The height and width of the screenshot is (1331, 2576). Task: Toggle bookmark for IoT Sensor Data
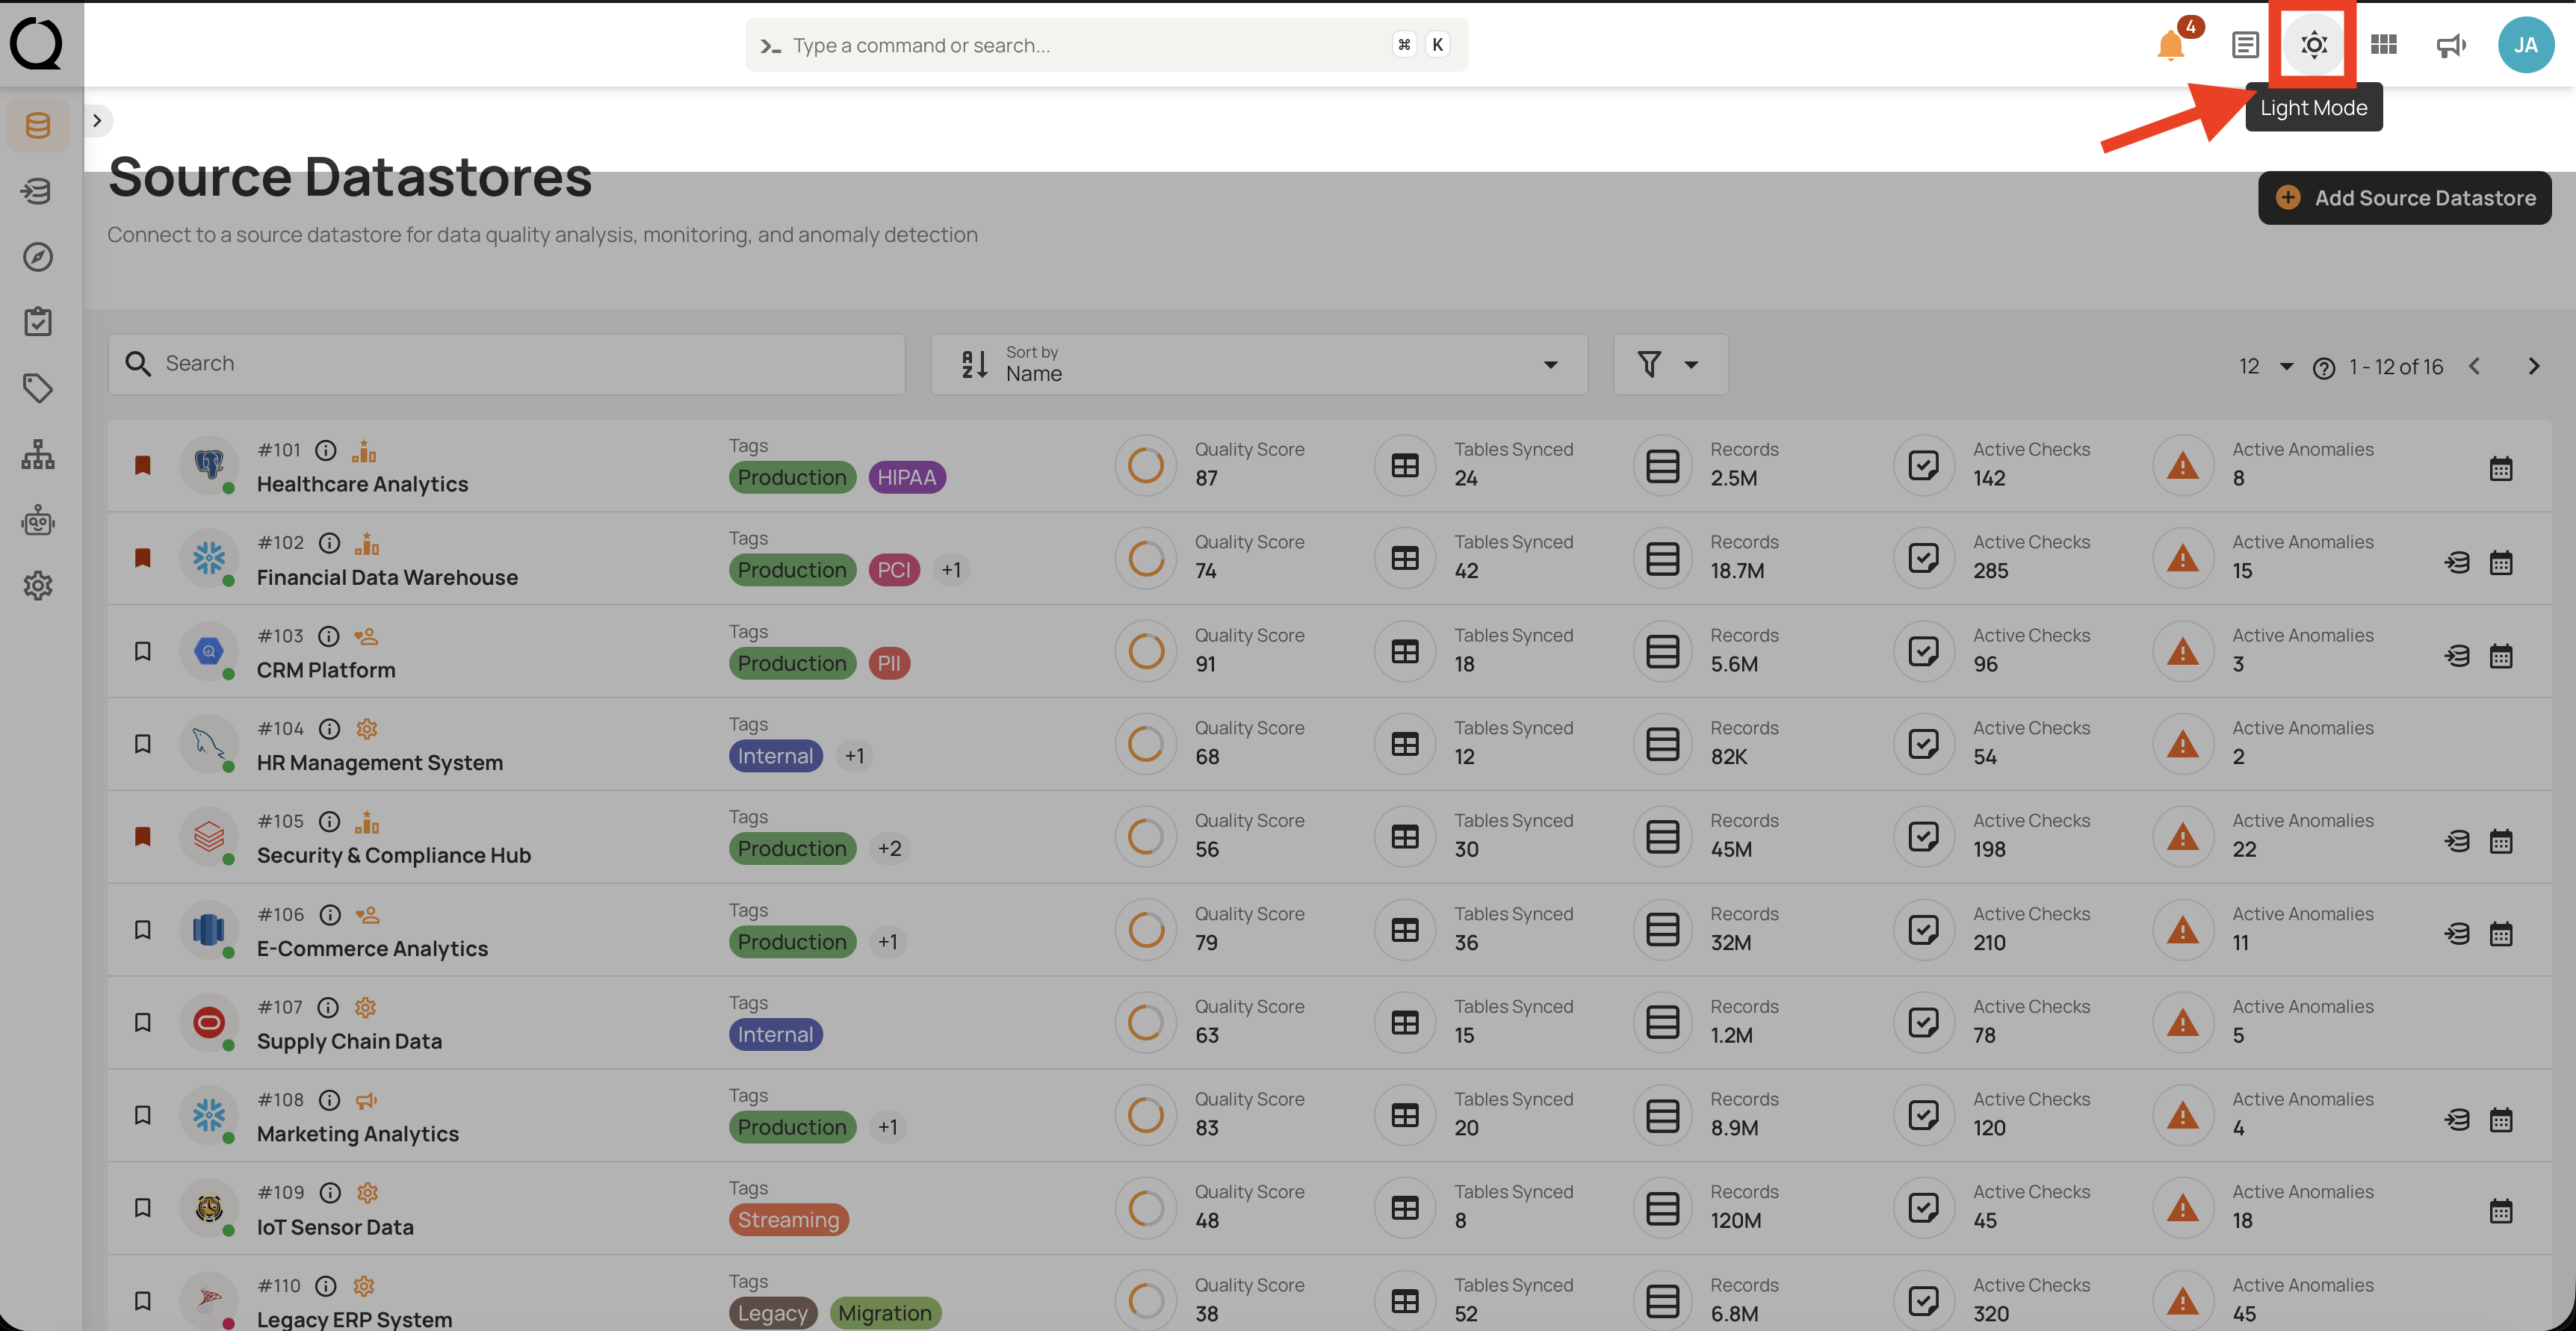coord(143,1208)
